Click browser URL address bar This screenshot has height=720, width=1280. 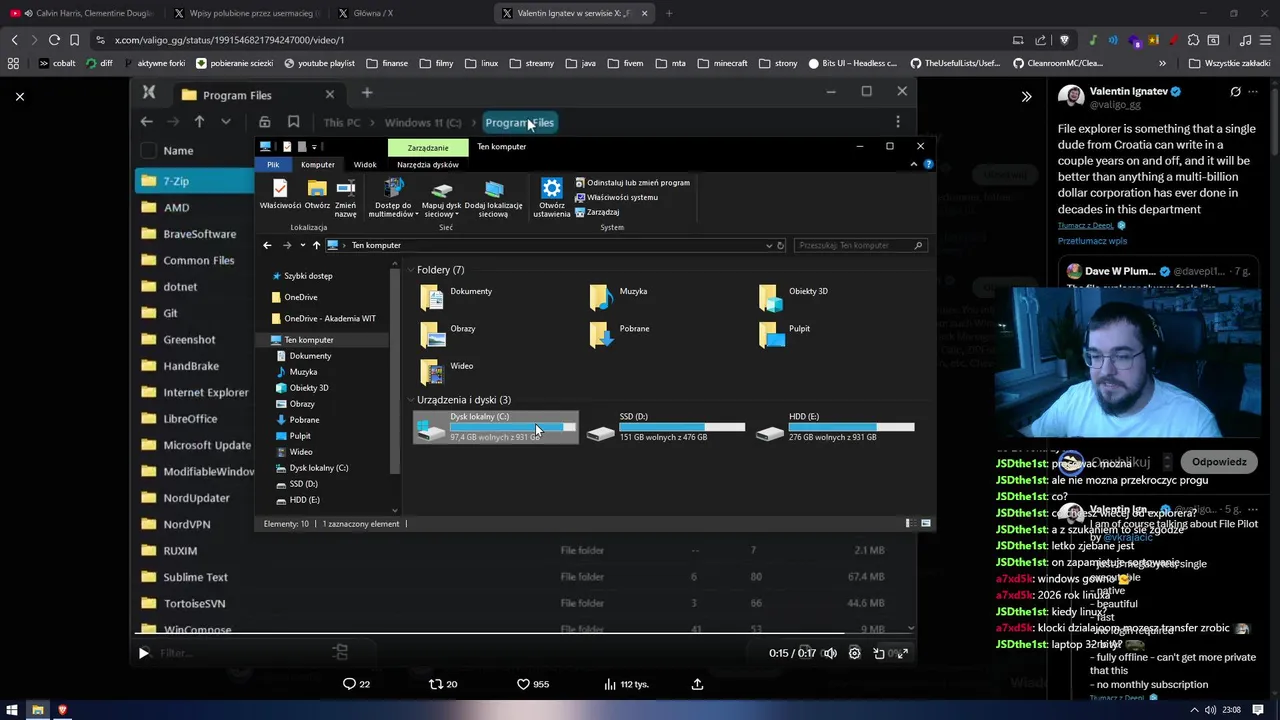[x=550, y=40]
